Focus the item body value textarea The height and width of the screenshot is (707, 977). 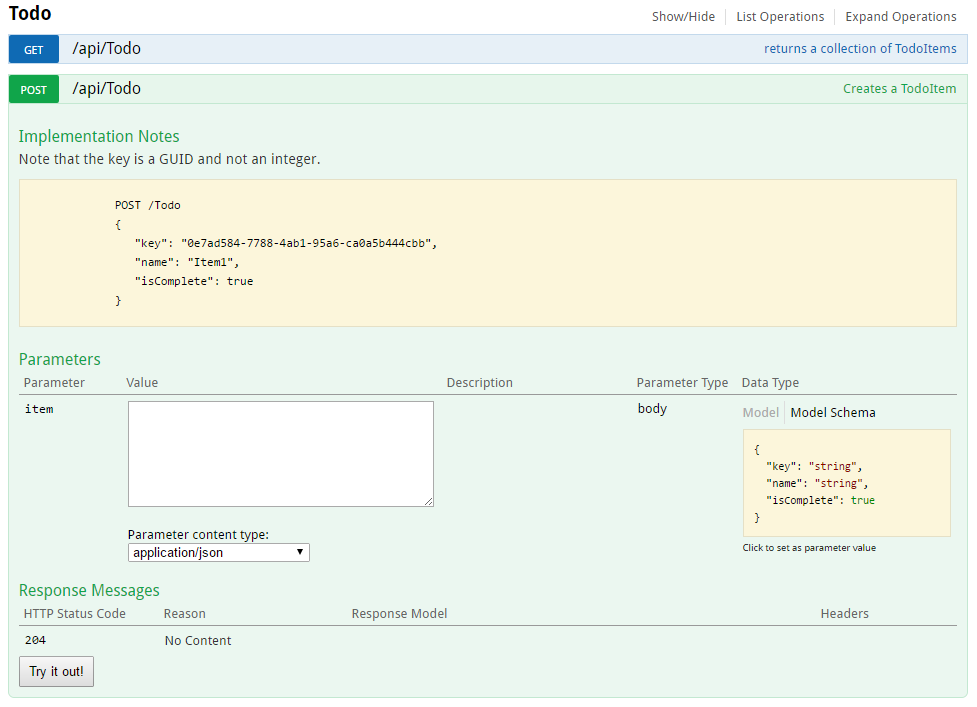pyautogui.click(x=280, y=453)
